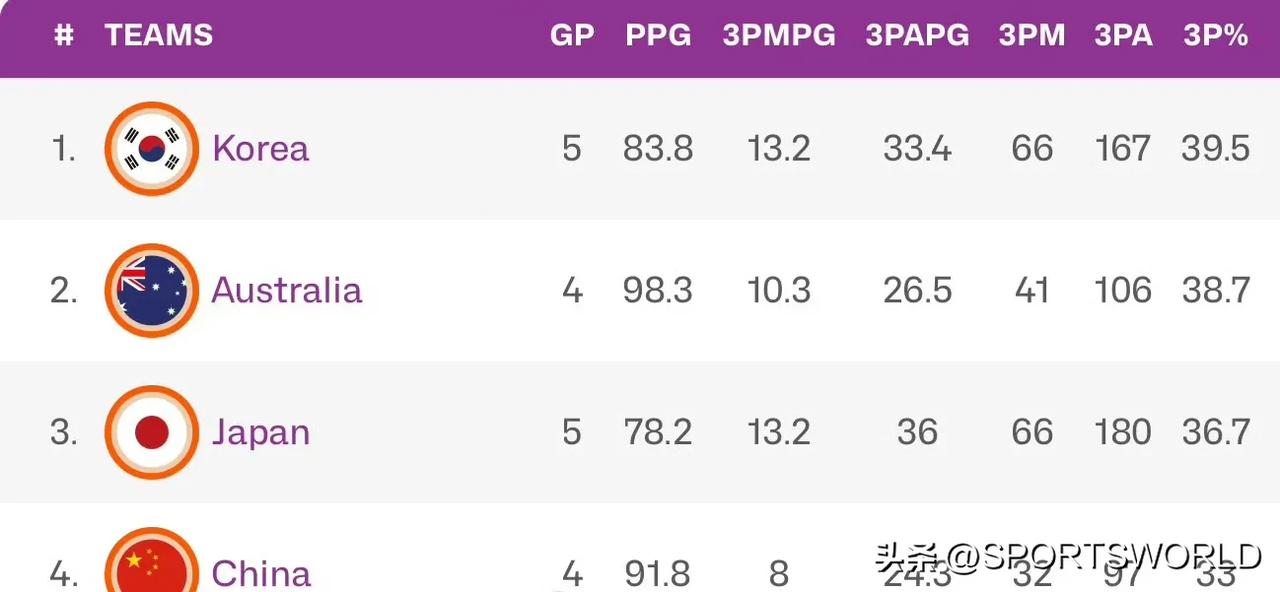Image resolution: width=1280 pixels, height=592 pixels.
Task: Sort table by the PPG column header
Action: click(658, 36)
